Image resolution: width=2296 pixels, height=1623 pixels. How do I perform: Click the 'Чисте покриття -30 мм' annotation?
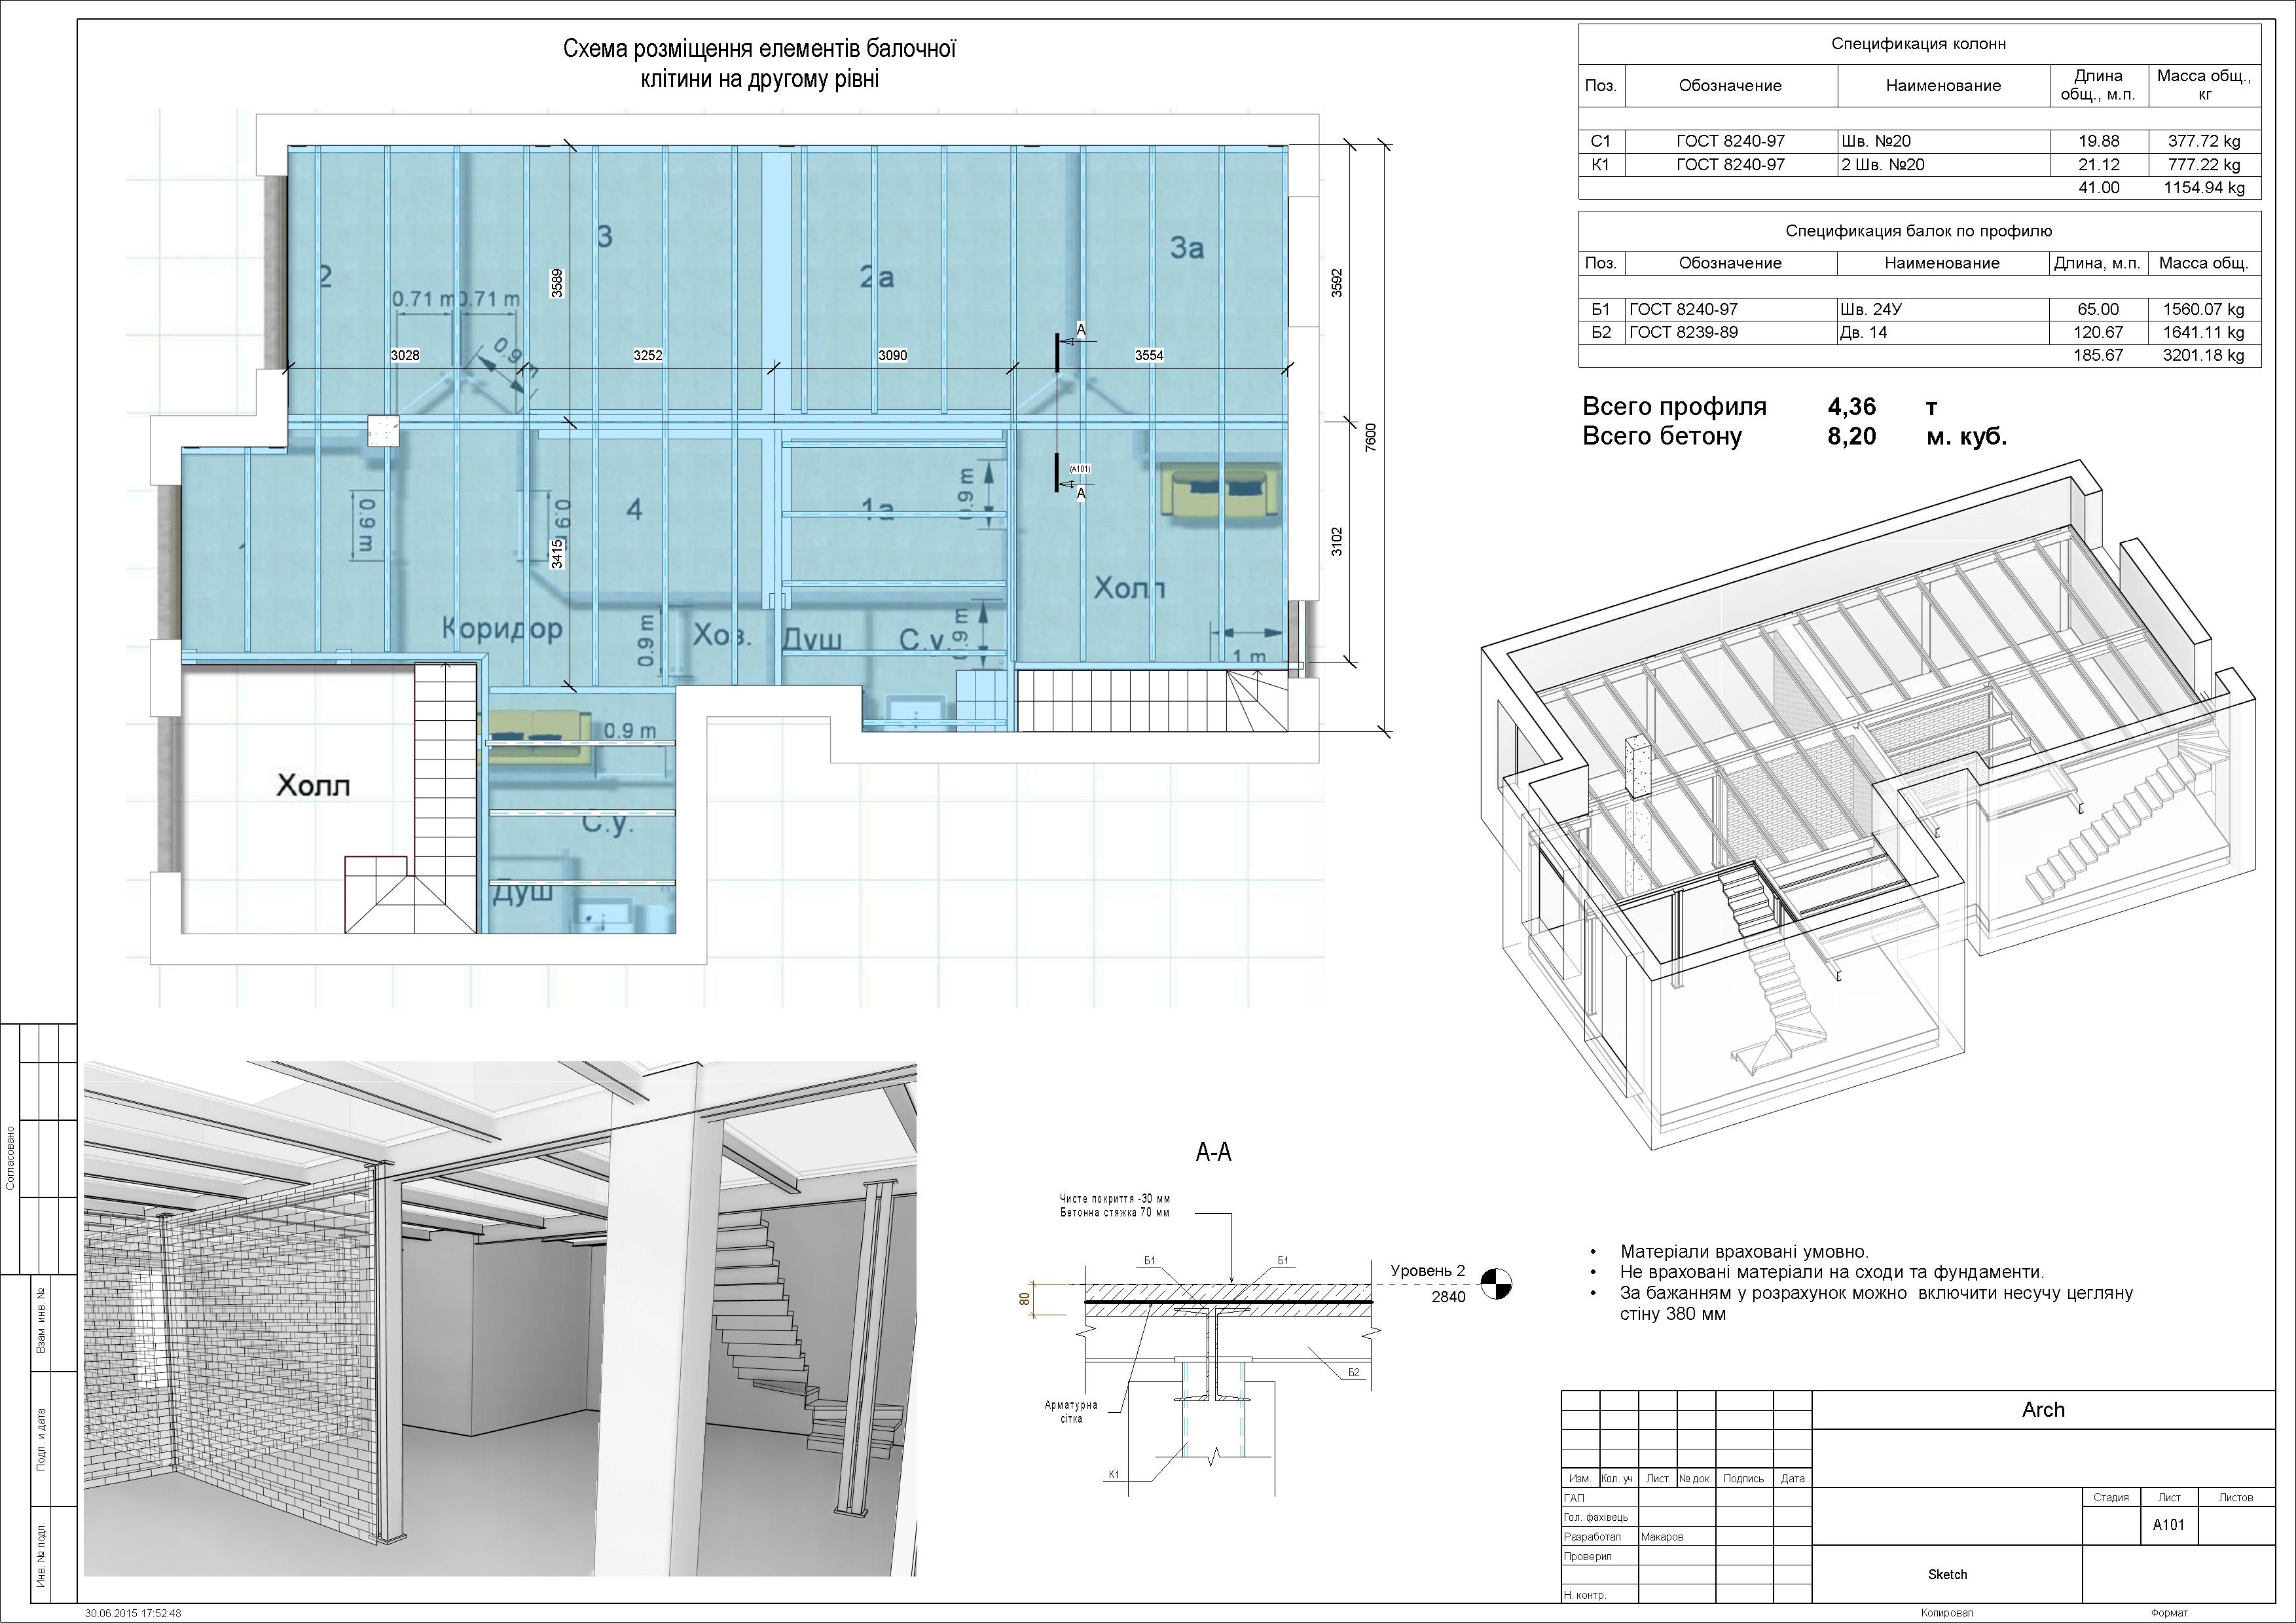click(1115, 1198)
